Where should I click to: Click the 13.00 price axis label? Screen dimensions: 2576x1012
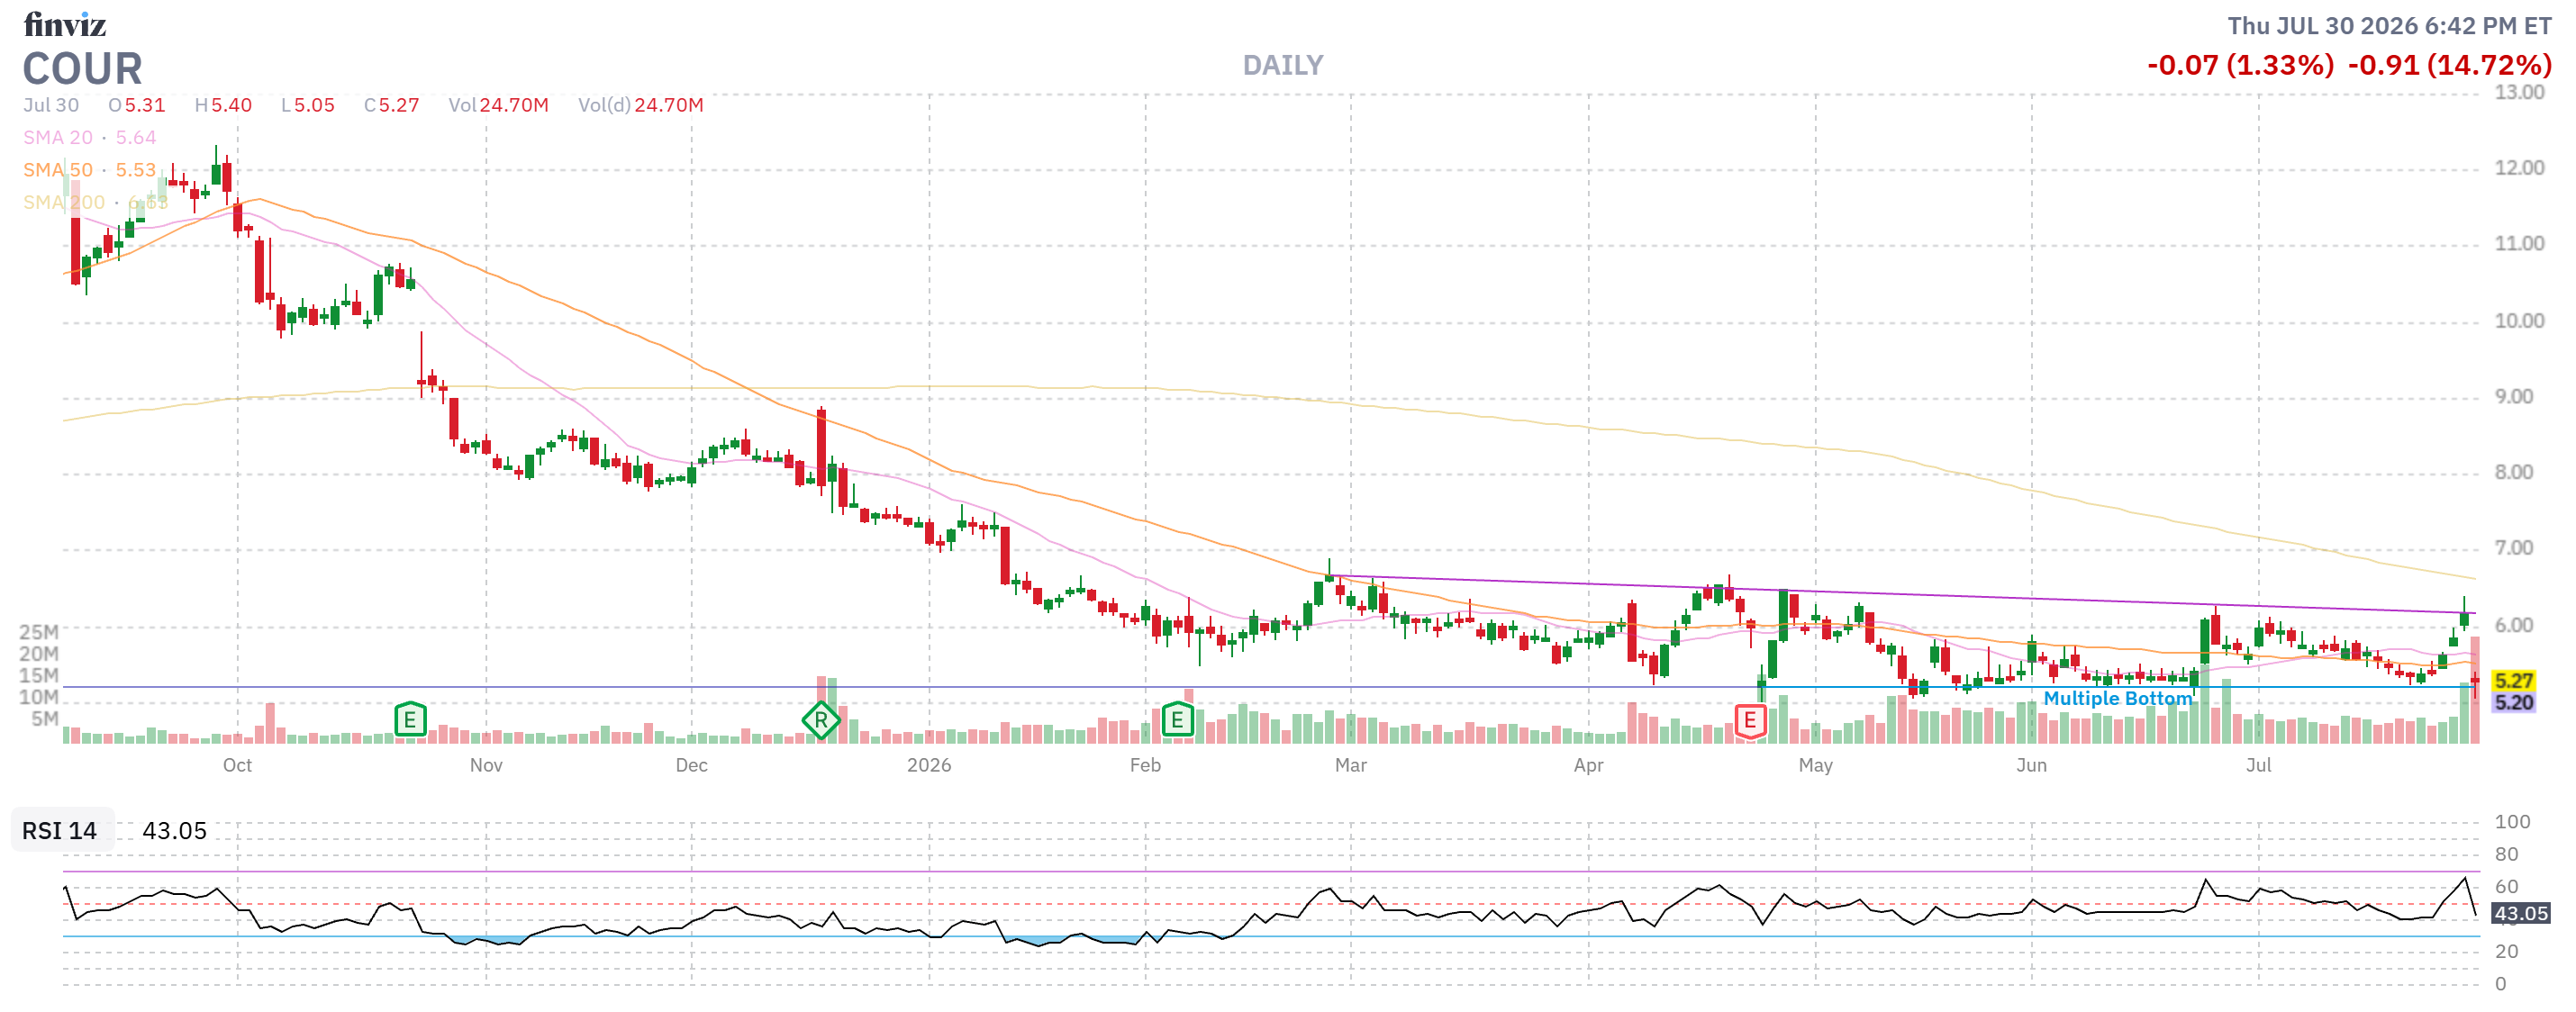coord(2519,92)
